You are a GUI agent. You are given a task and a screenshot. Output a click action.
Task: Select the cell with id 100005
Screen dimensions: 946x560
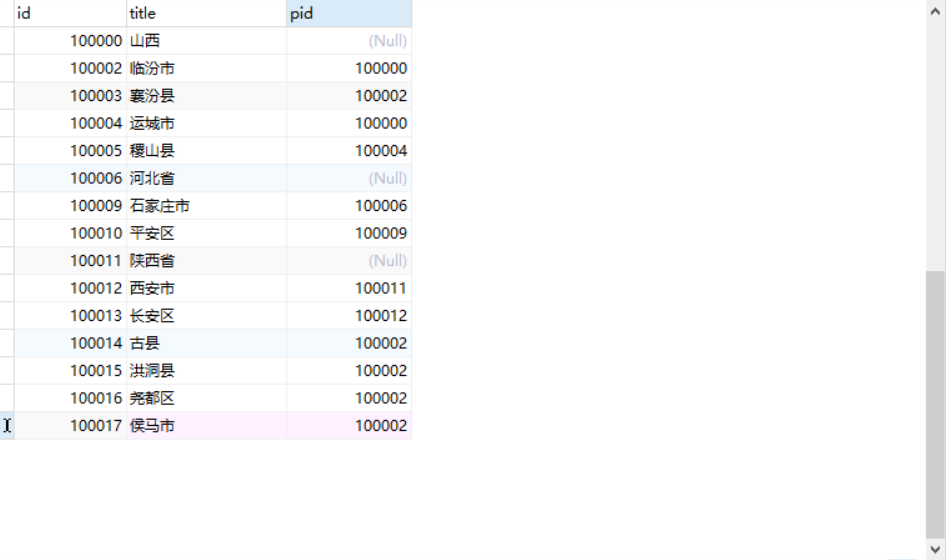tap(70, 151)
